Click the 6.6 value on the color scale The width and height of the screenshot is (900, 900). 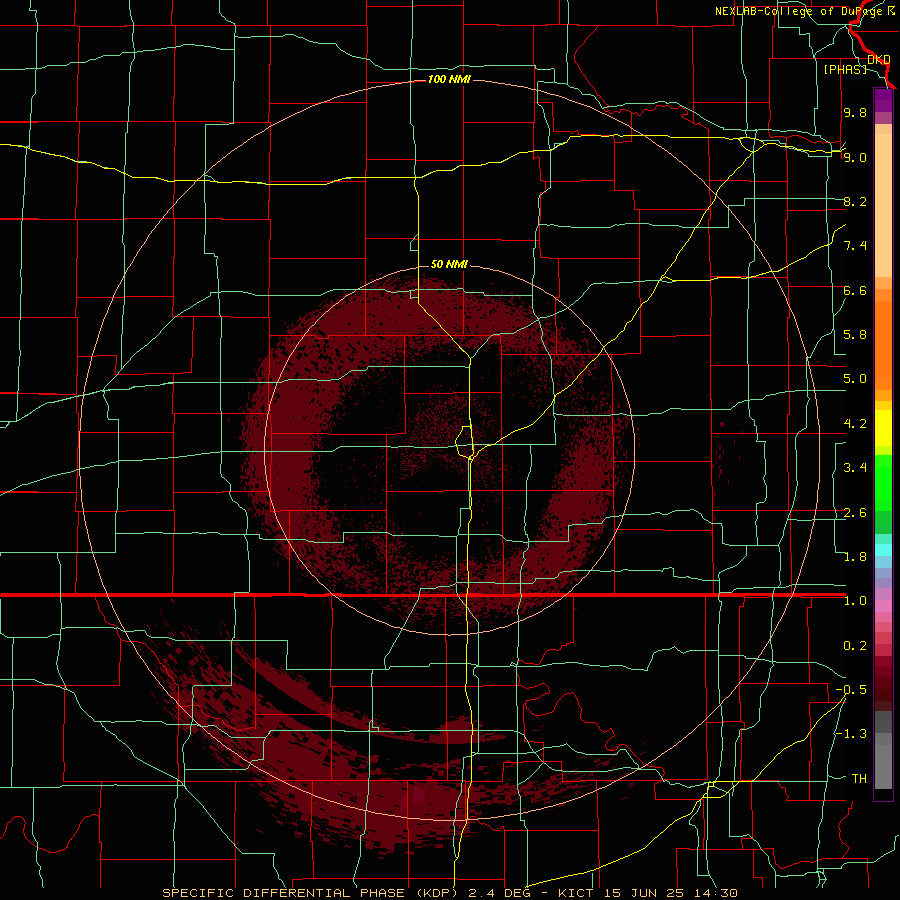tap(855, 290)
